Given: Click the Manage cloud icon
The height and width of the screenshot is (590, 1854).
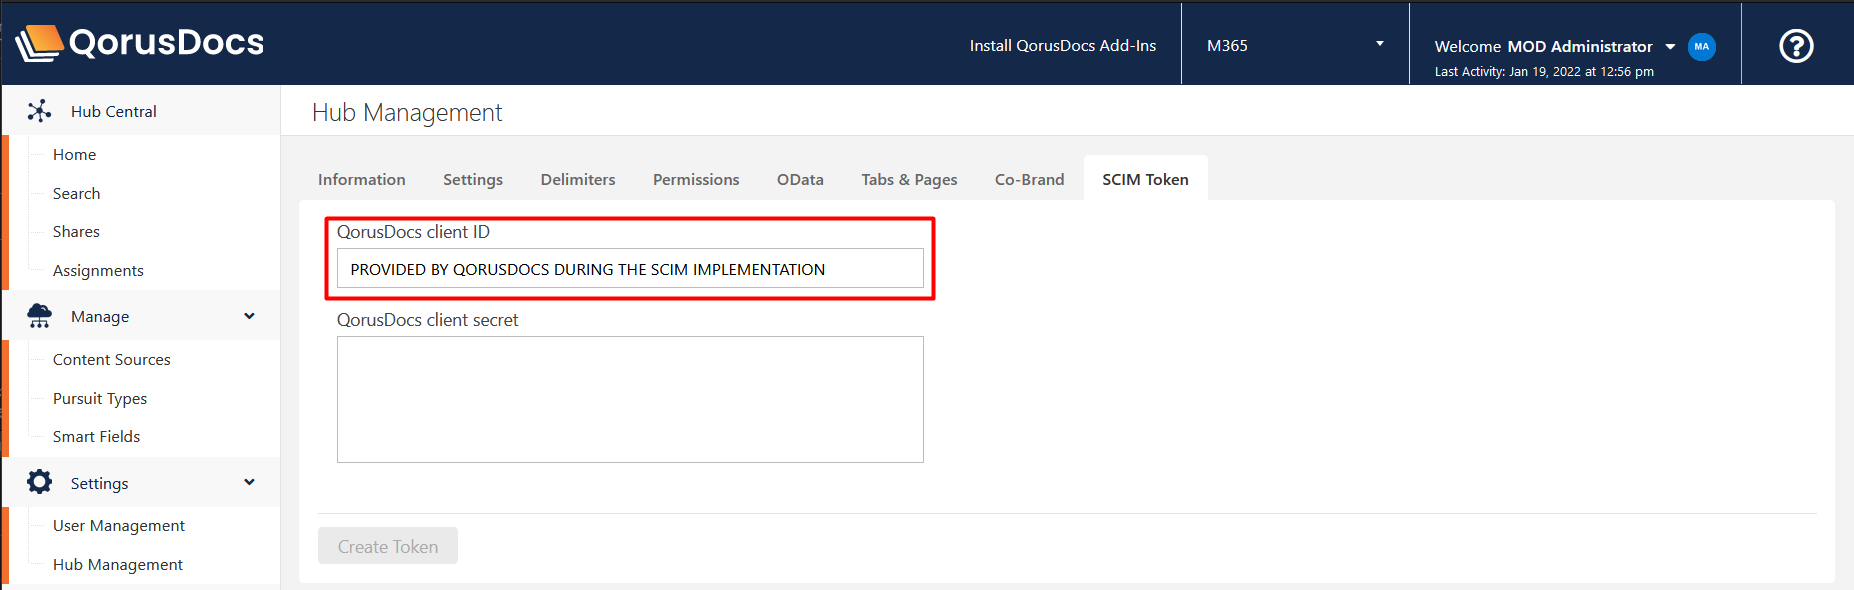Looking at the screenshot, I should click(x=39, y=316).
